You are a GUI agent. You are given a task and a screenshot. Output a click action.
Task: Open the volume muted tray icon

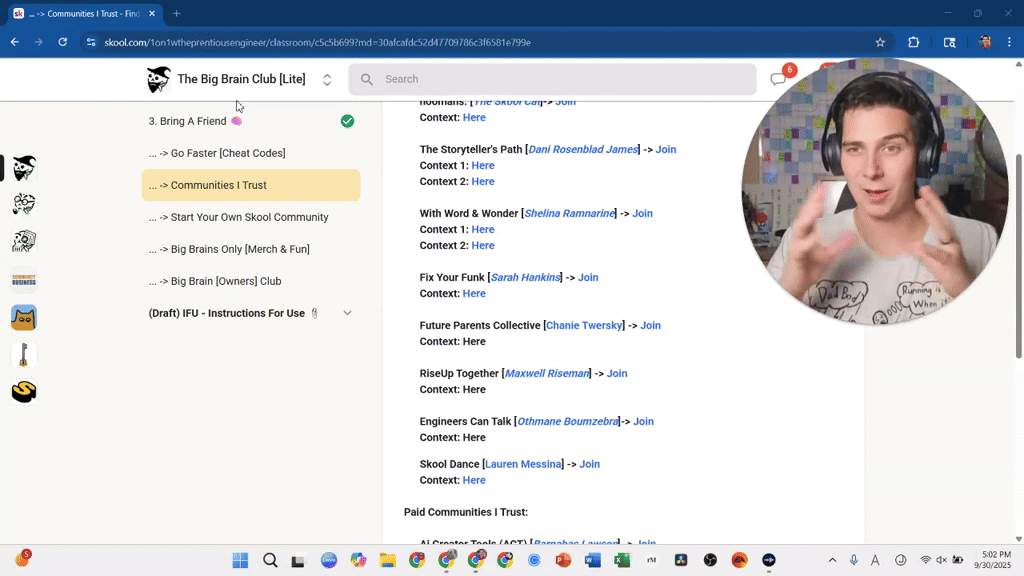(941, 560)
